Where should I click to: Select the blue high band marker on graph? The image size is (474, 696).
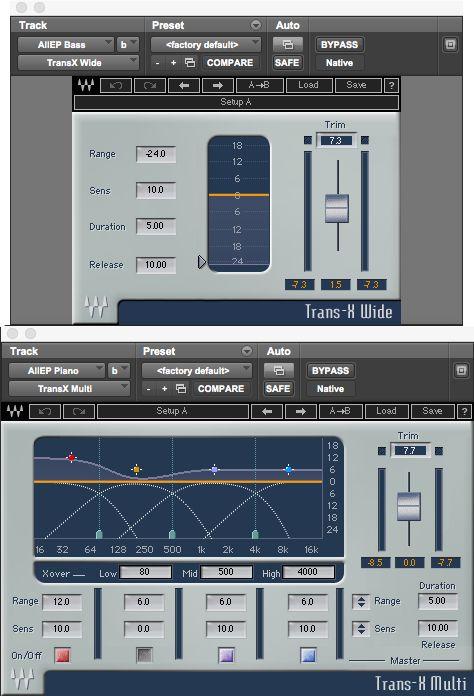(289, 469)
